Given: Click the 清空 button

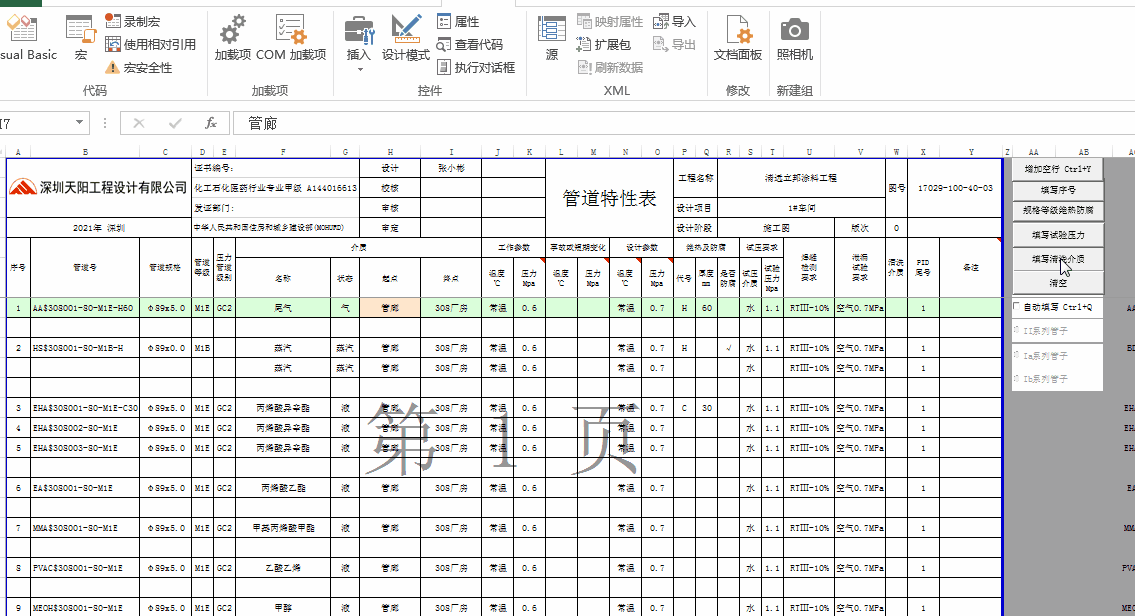Looking at the screenshot, I should pos(1057,282).
